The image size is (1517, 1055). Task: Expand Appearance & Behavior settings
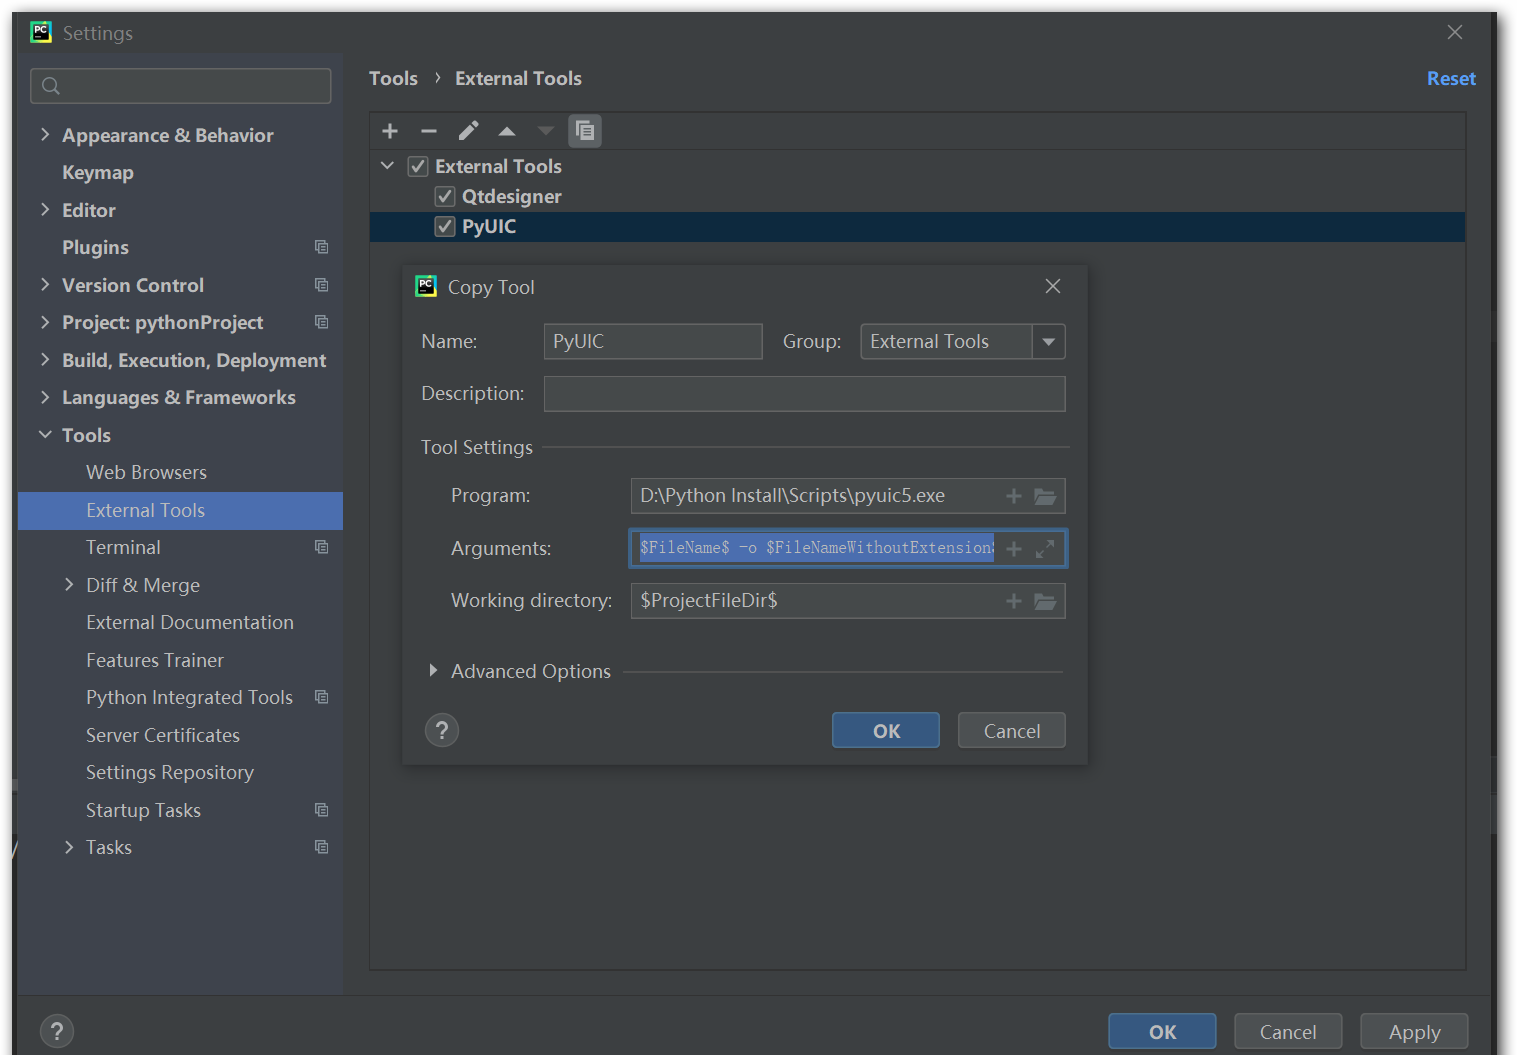point(45,134)
